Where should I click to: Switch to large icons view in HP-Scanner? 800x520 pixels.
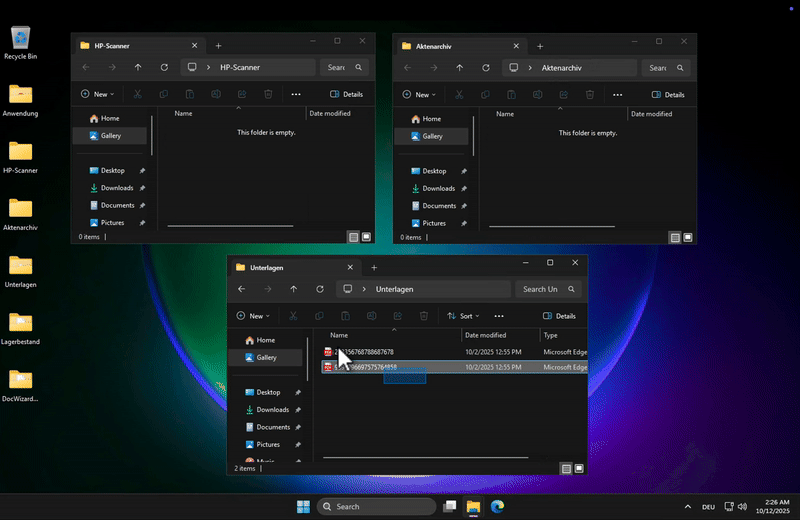tap(366, 237)
